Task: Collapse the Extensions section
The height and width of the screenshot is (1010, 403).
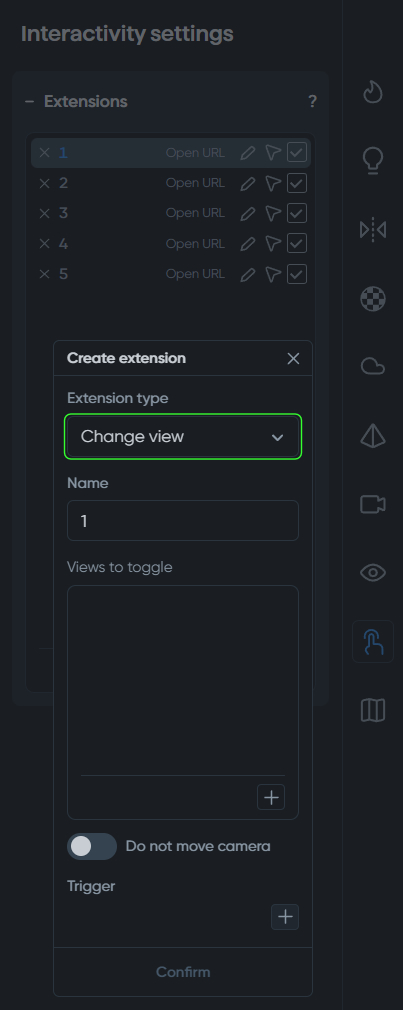Action: [30, 102]
